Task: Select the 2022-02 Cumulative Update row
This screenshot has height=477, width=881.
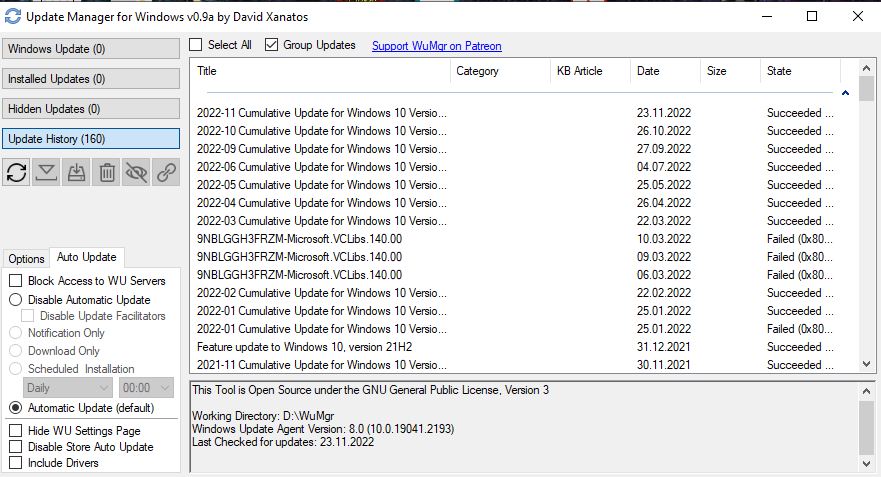Action: [x=515, y=293]
